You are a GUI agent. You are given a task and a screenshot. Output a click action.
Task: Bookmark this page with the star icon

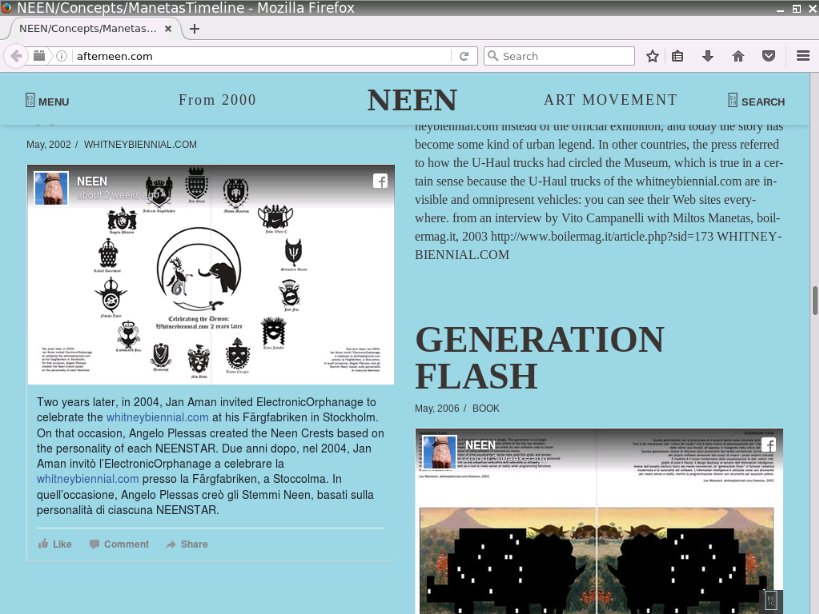[x=652, y=56]
